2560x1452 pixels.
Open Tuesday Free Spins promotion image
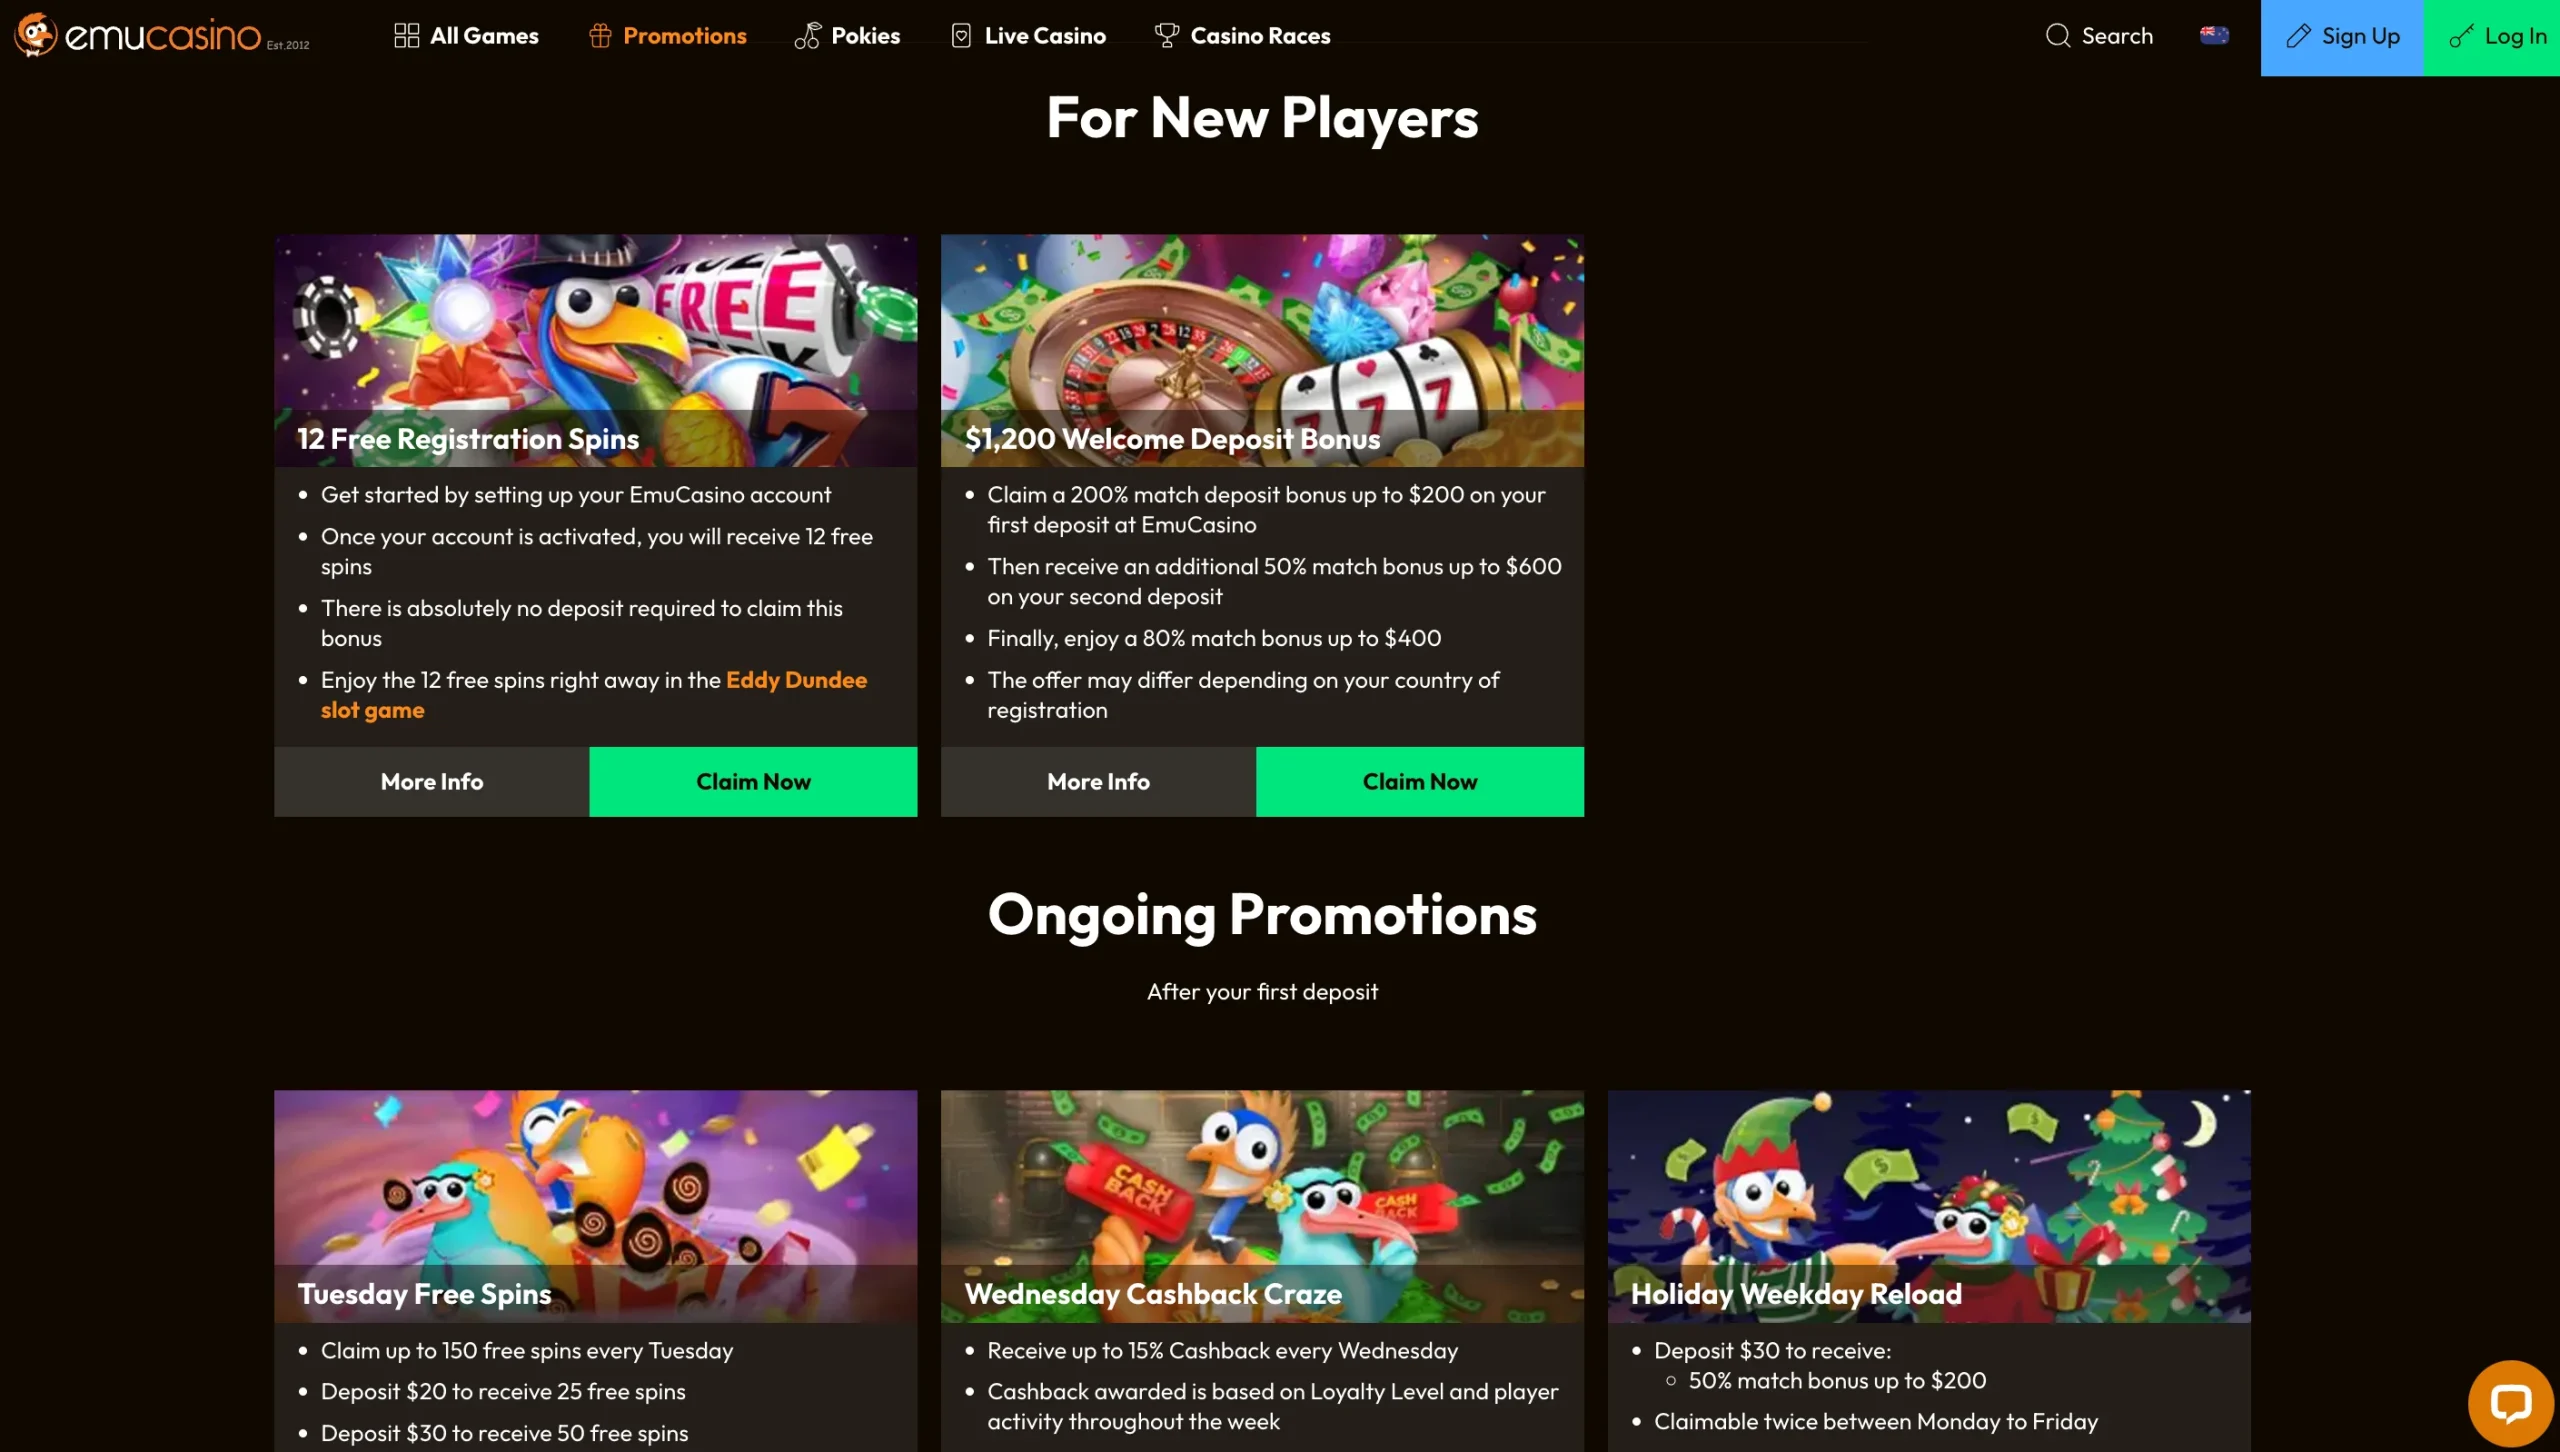coord(595,1206)
